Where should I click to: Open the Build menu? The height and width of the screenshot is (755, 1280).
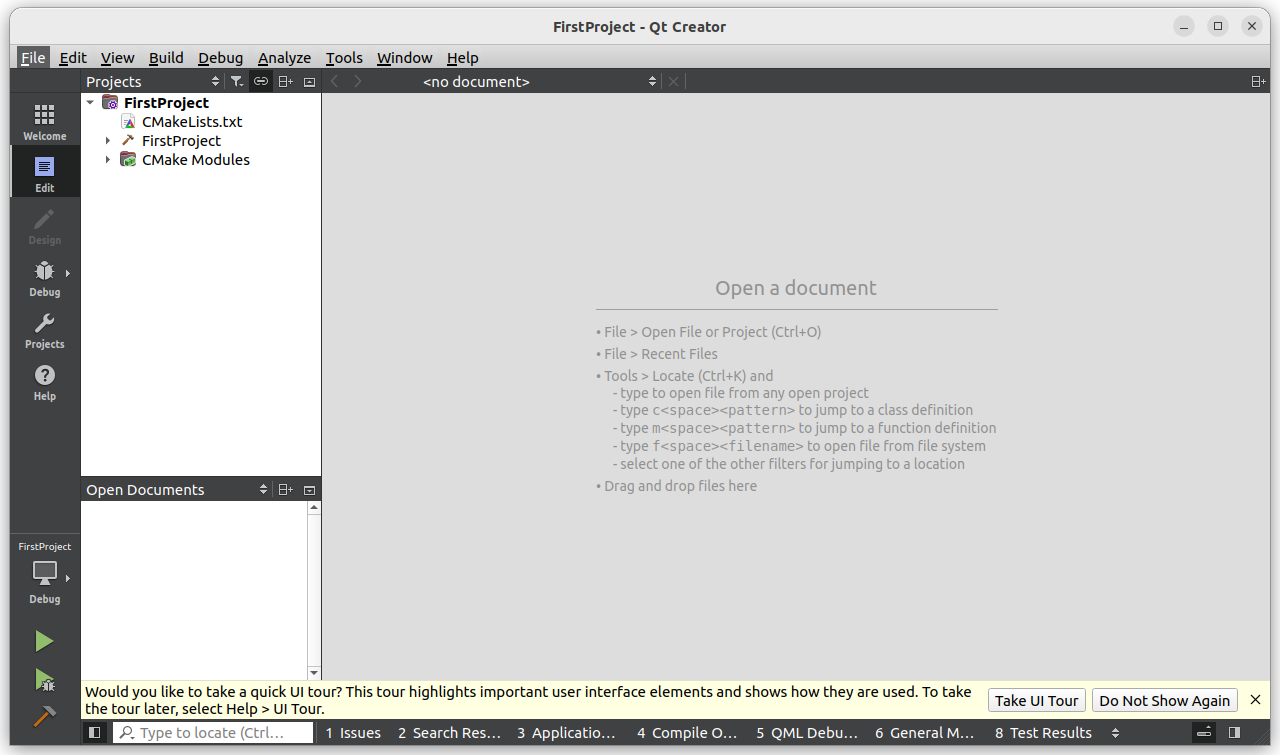click(x=166, y=57)
